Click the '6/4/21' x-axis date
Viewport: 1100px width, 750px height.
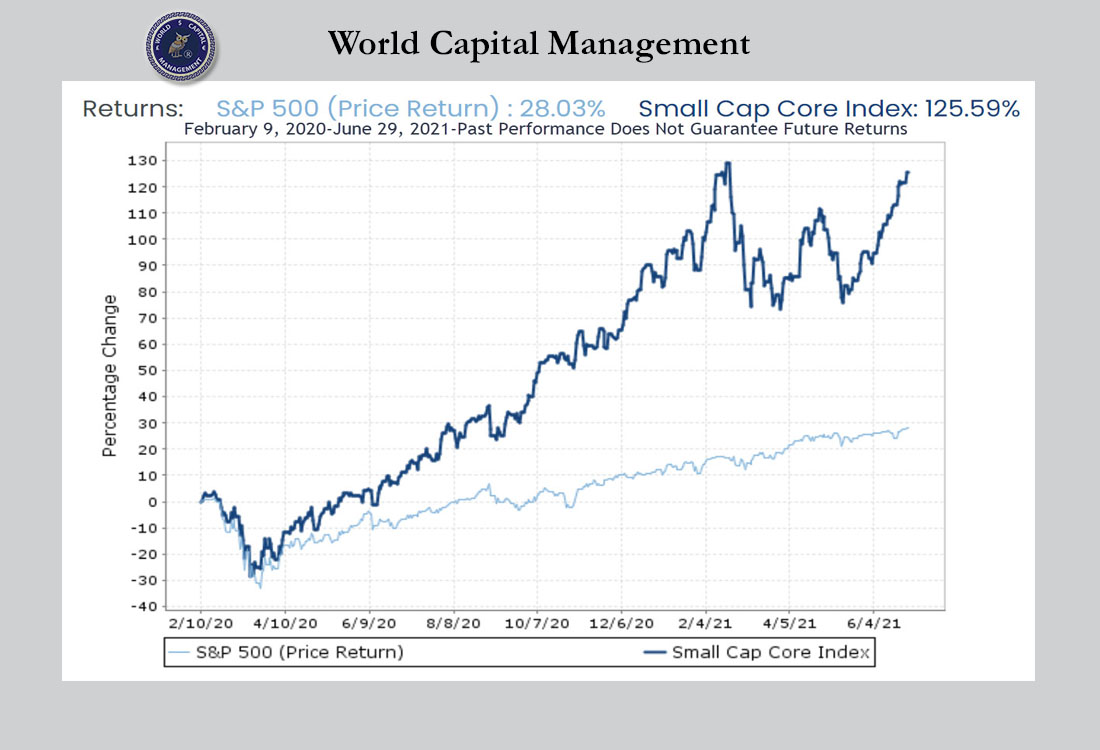[x=873, y=623]
